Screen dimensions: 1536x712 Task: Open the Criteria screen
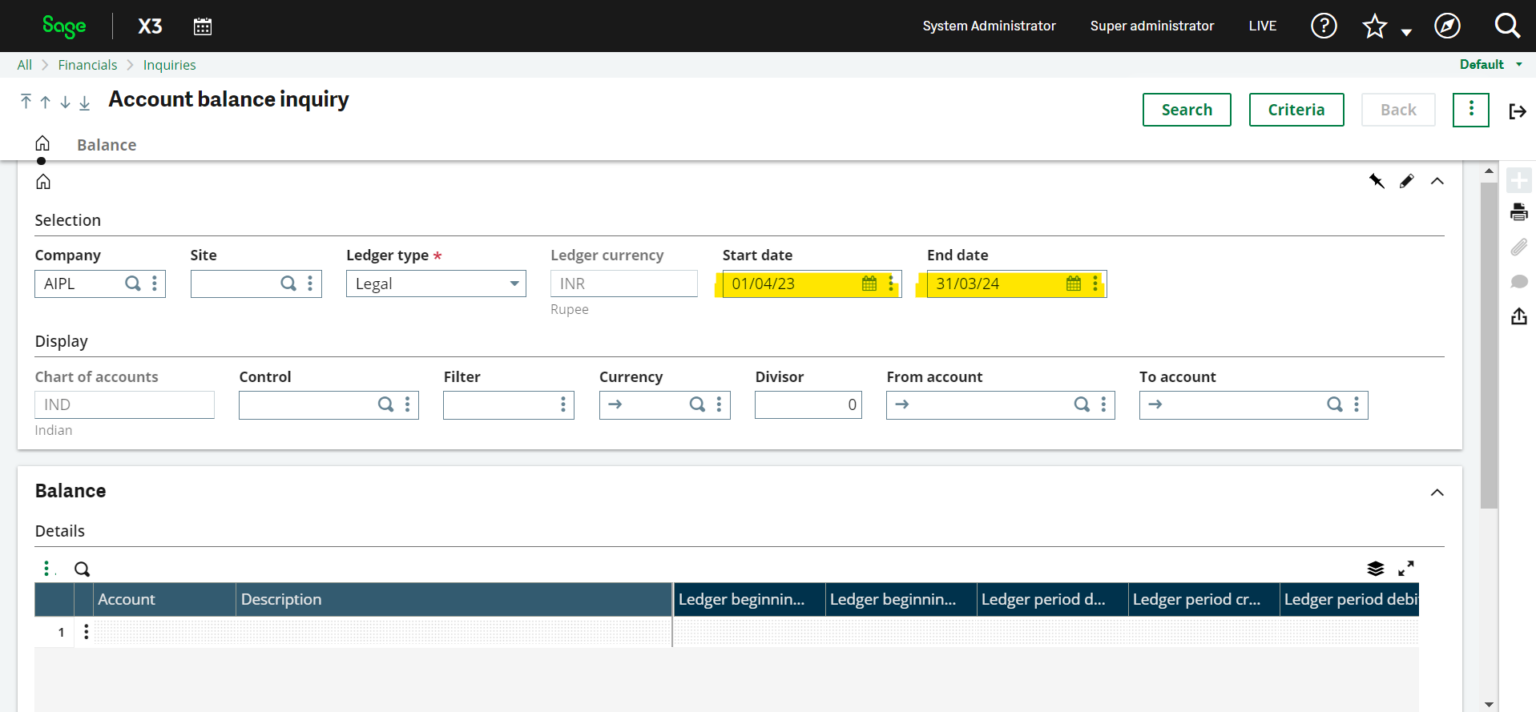point(1296,109)
